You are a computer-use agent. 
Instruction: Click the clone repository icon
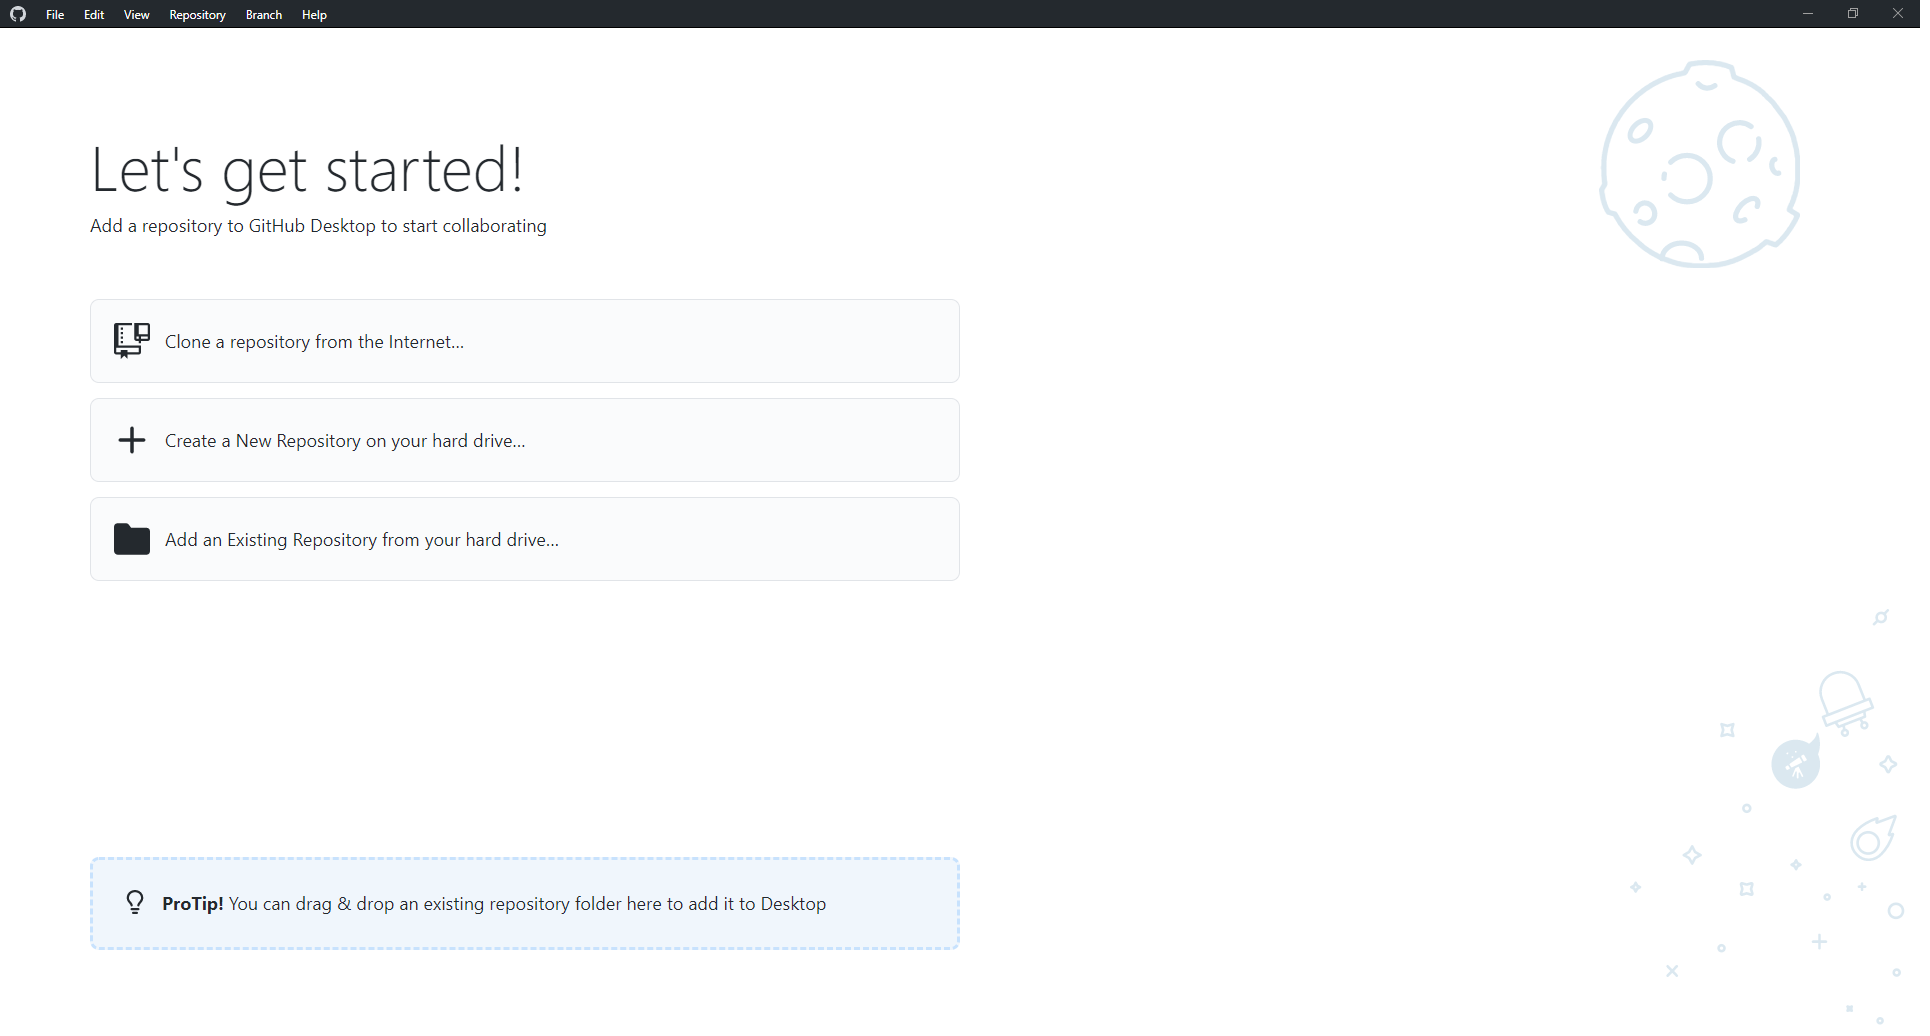tap(132, 341)
